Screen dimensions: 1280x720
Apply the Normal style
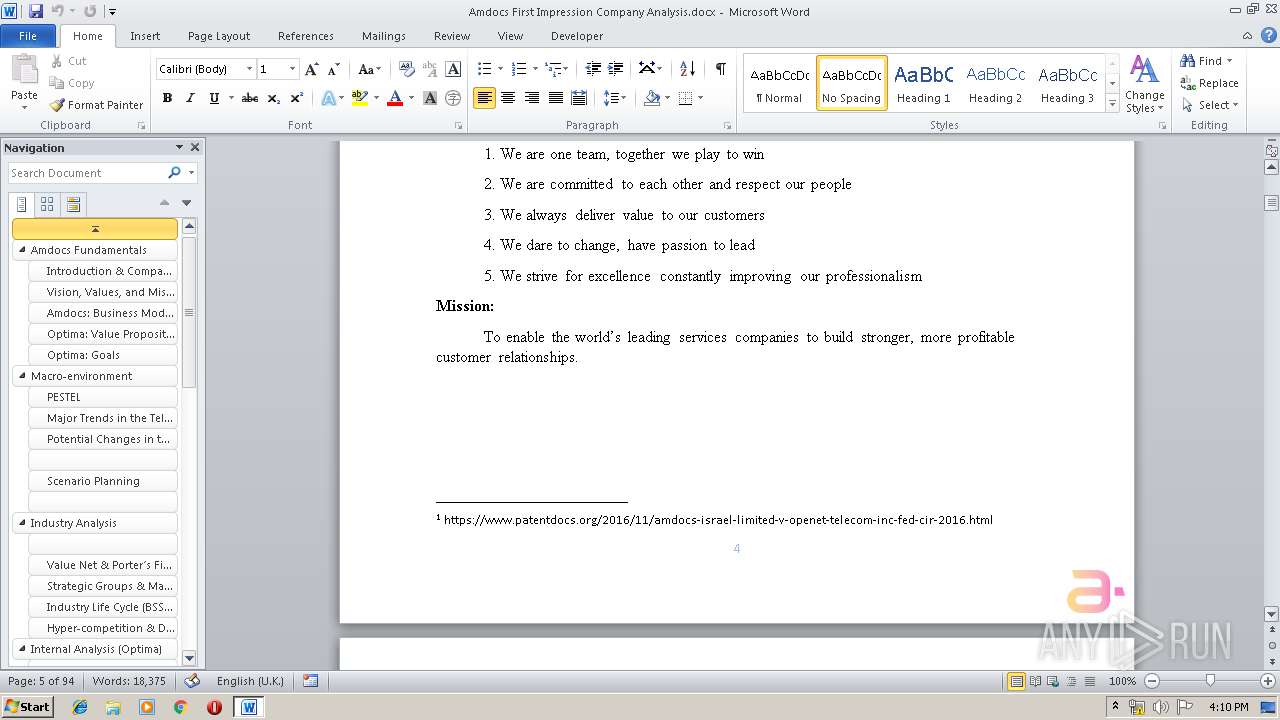779,83
